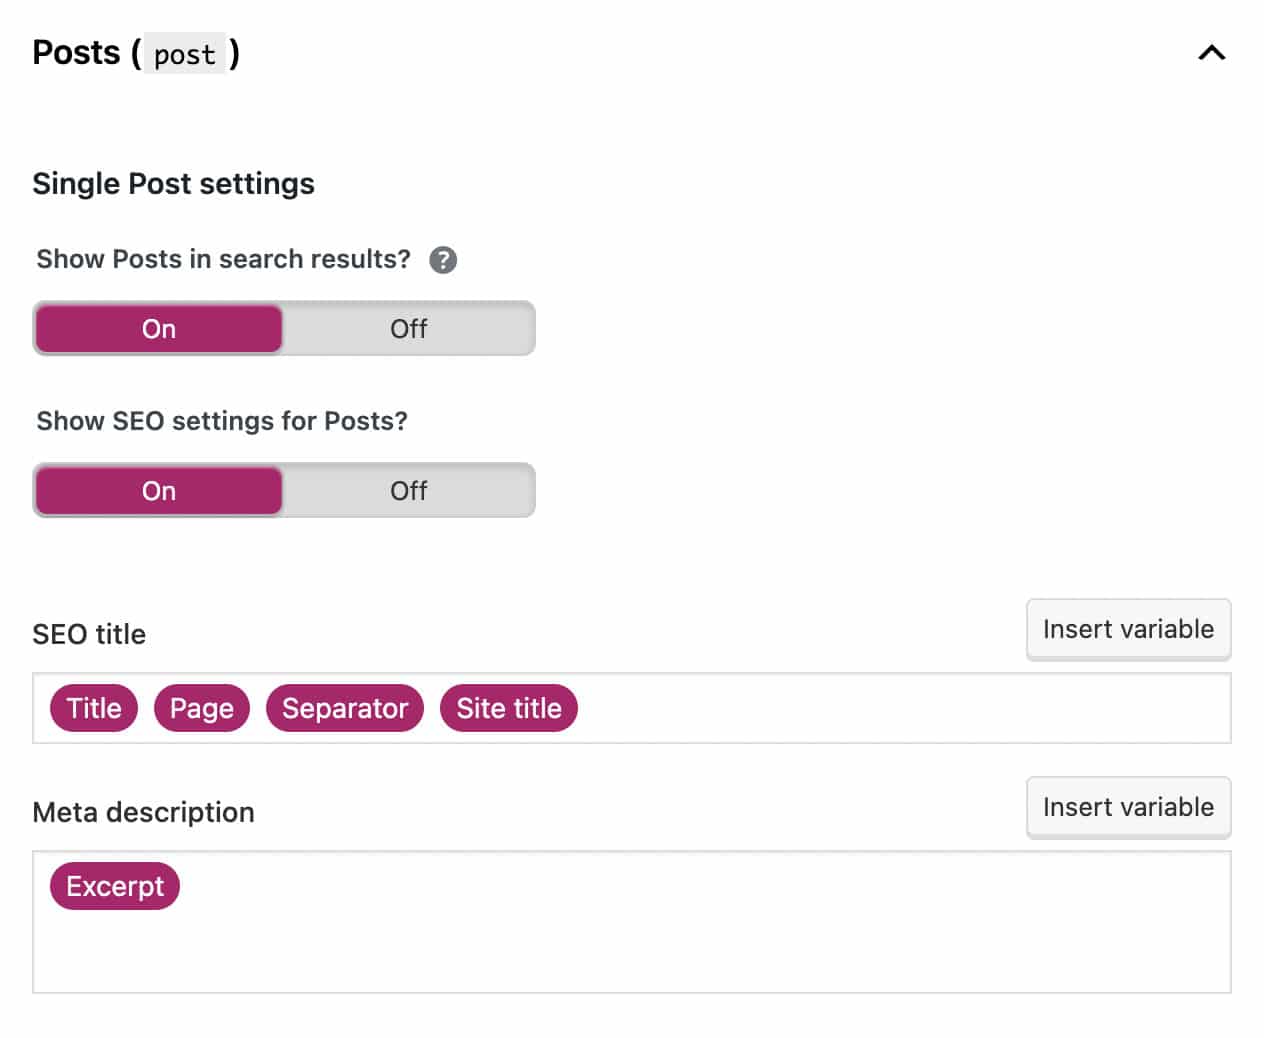This screenshot has height=1038, width=1264.
Task: Enable Show SEO settings for Posts
Action: 159,491
